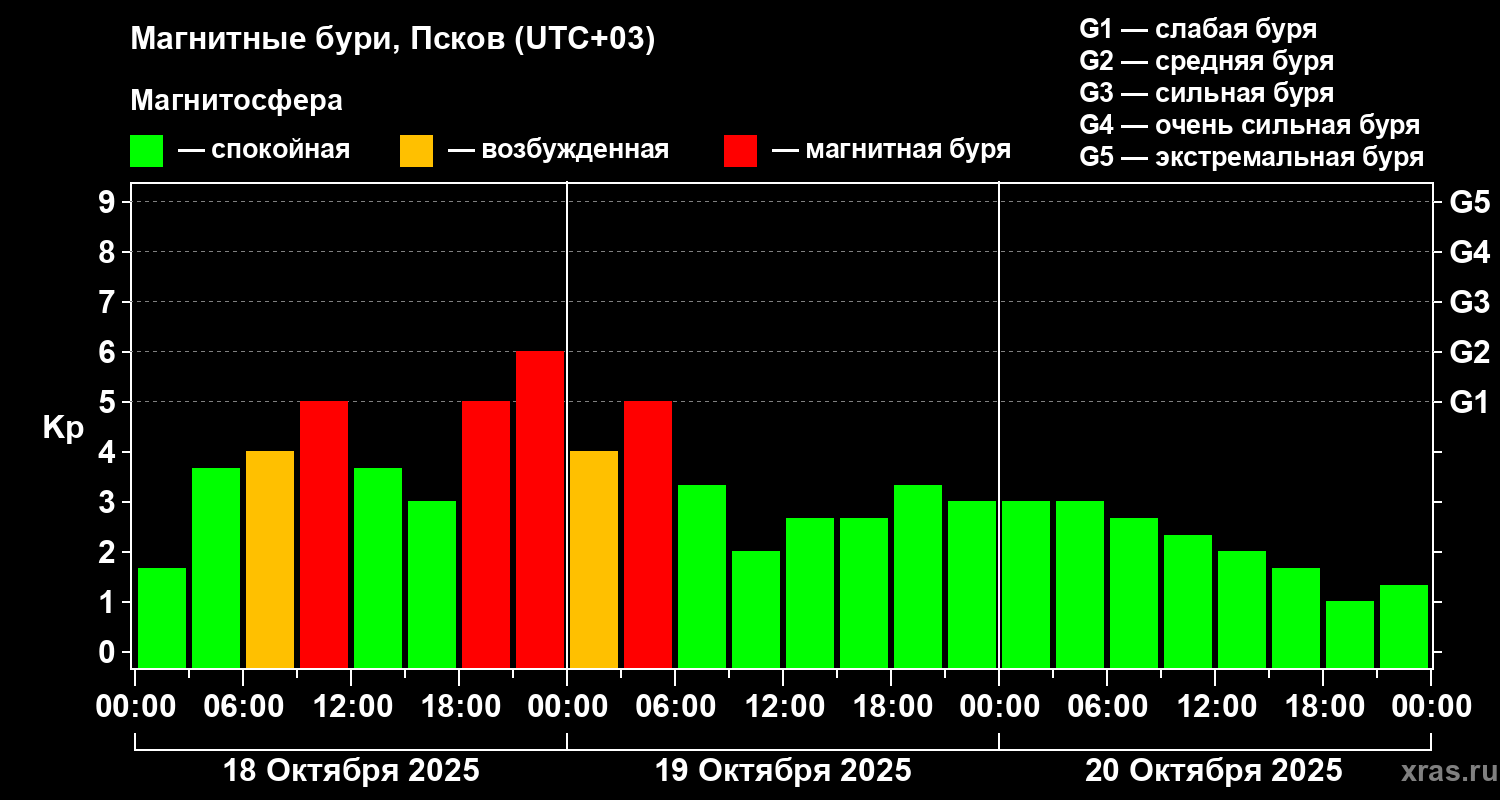This screenshot has height=800, width=1500.
Task: Click the red bar at 09:00 on 18 October
Action: coord(324,534)
